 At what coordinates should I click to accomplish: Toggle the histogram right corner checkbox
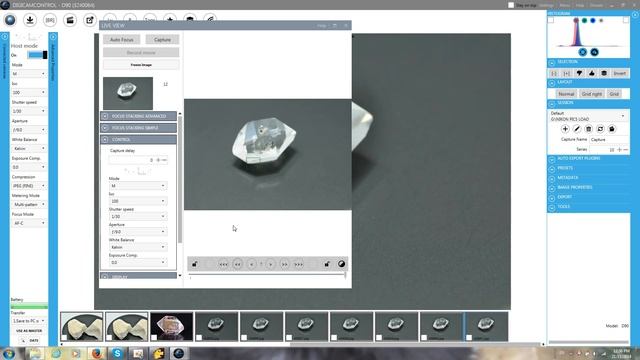click(x=626, y=20)
